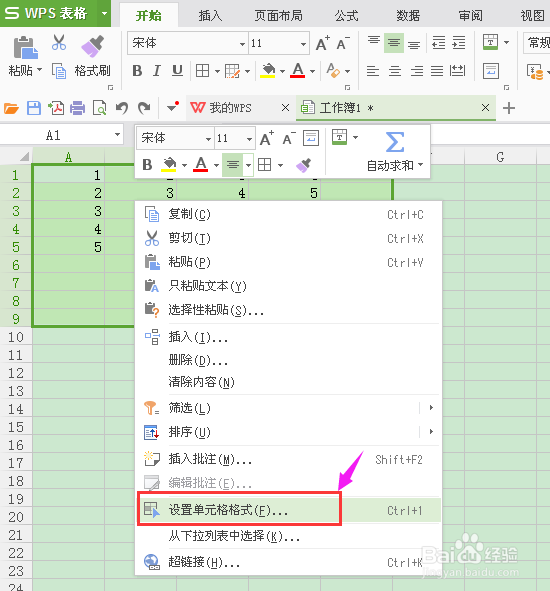Viewport: 550px width, 591px height.
Task: Choose 插入批注(M) in context menu
Action: (288, 459)
